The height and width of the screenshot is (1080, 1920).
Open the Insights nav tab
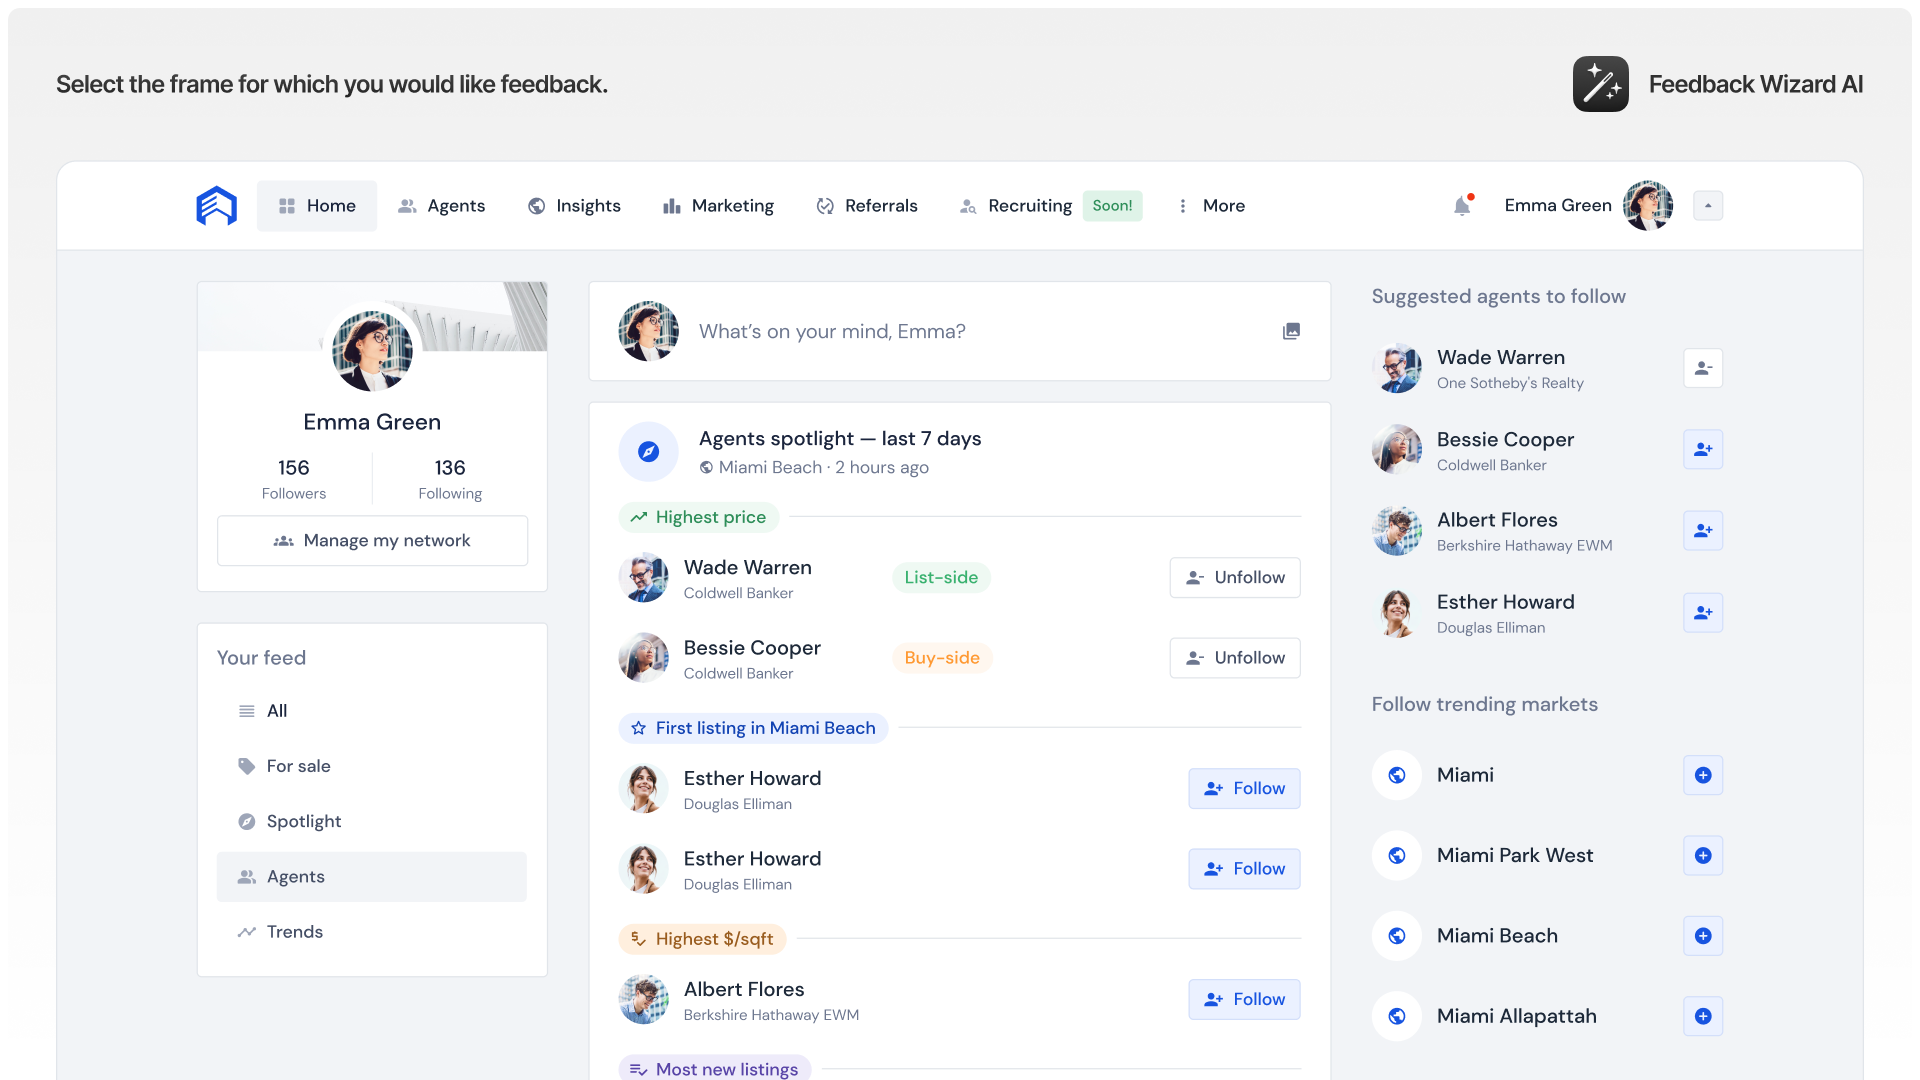[x=574, y=206]
